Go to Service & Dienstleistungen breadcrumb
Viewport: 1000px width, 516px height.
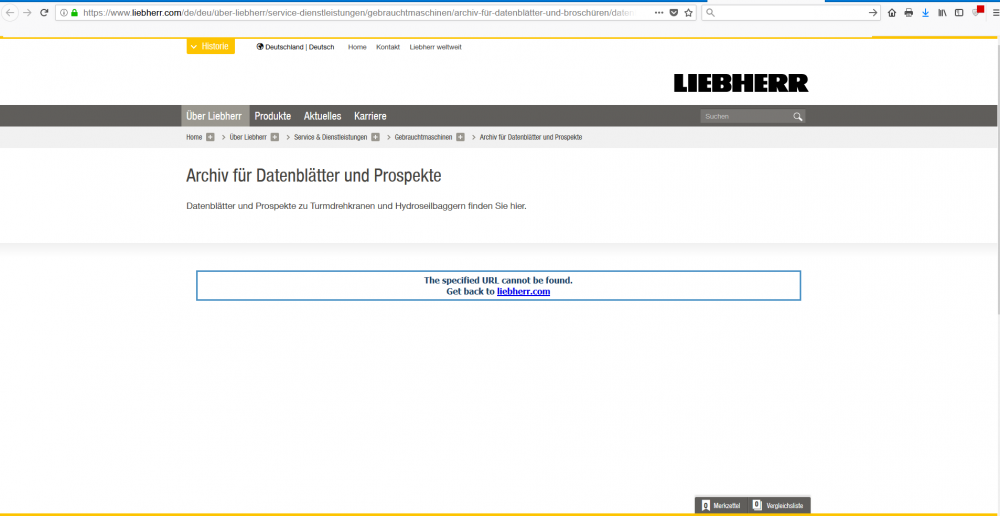(x=330, y=137)
